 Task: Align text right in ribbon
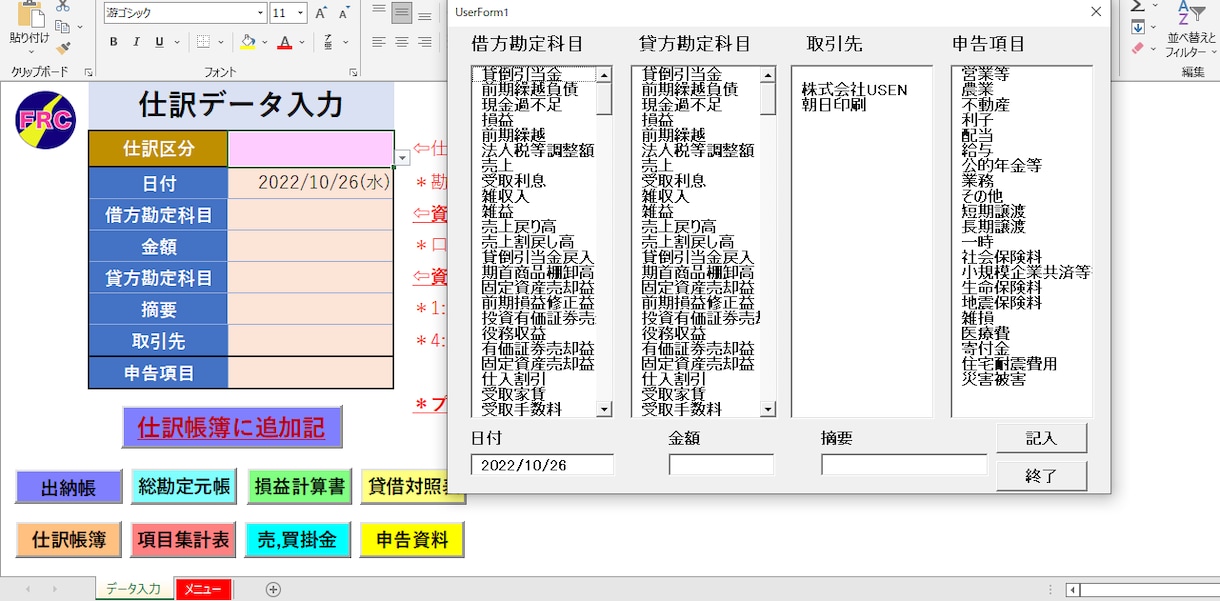pos(426,42)
